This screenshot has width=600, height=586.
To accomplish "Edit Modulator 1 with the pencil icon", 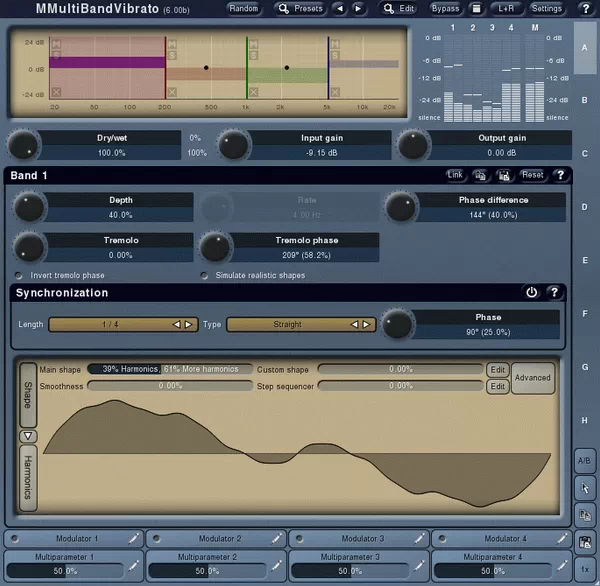I will tap(133, 539).
